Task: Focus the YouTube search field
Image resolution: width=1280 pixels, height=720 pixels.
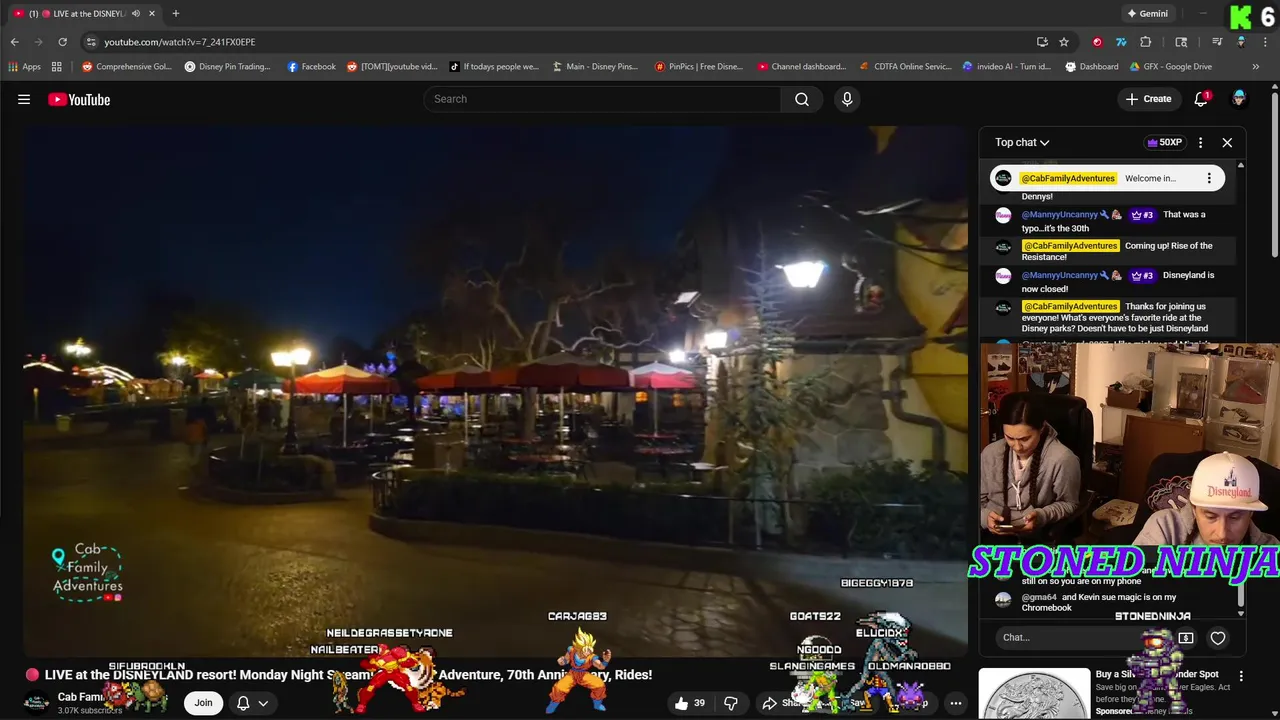Action: (x=602, y=99)
